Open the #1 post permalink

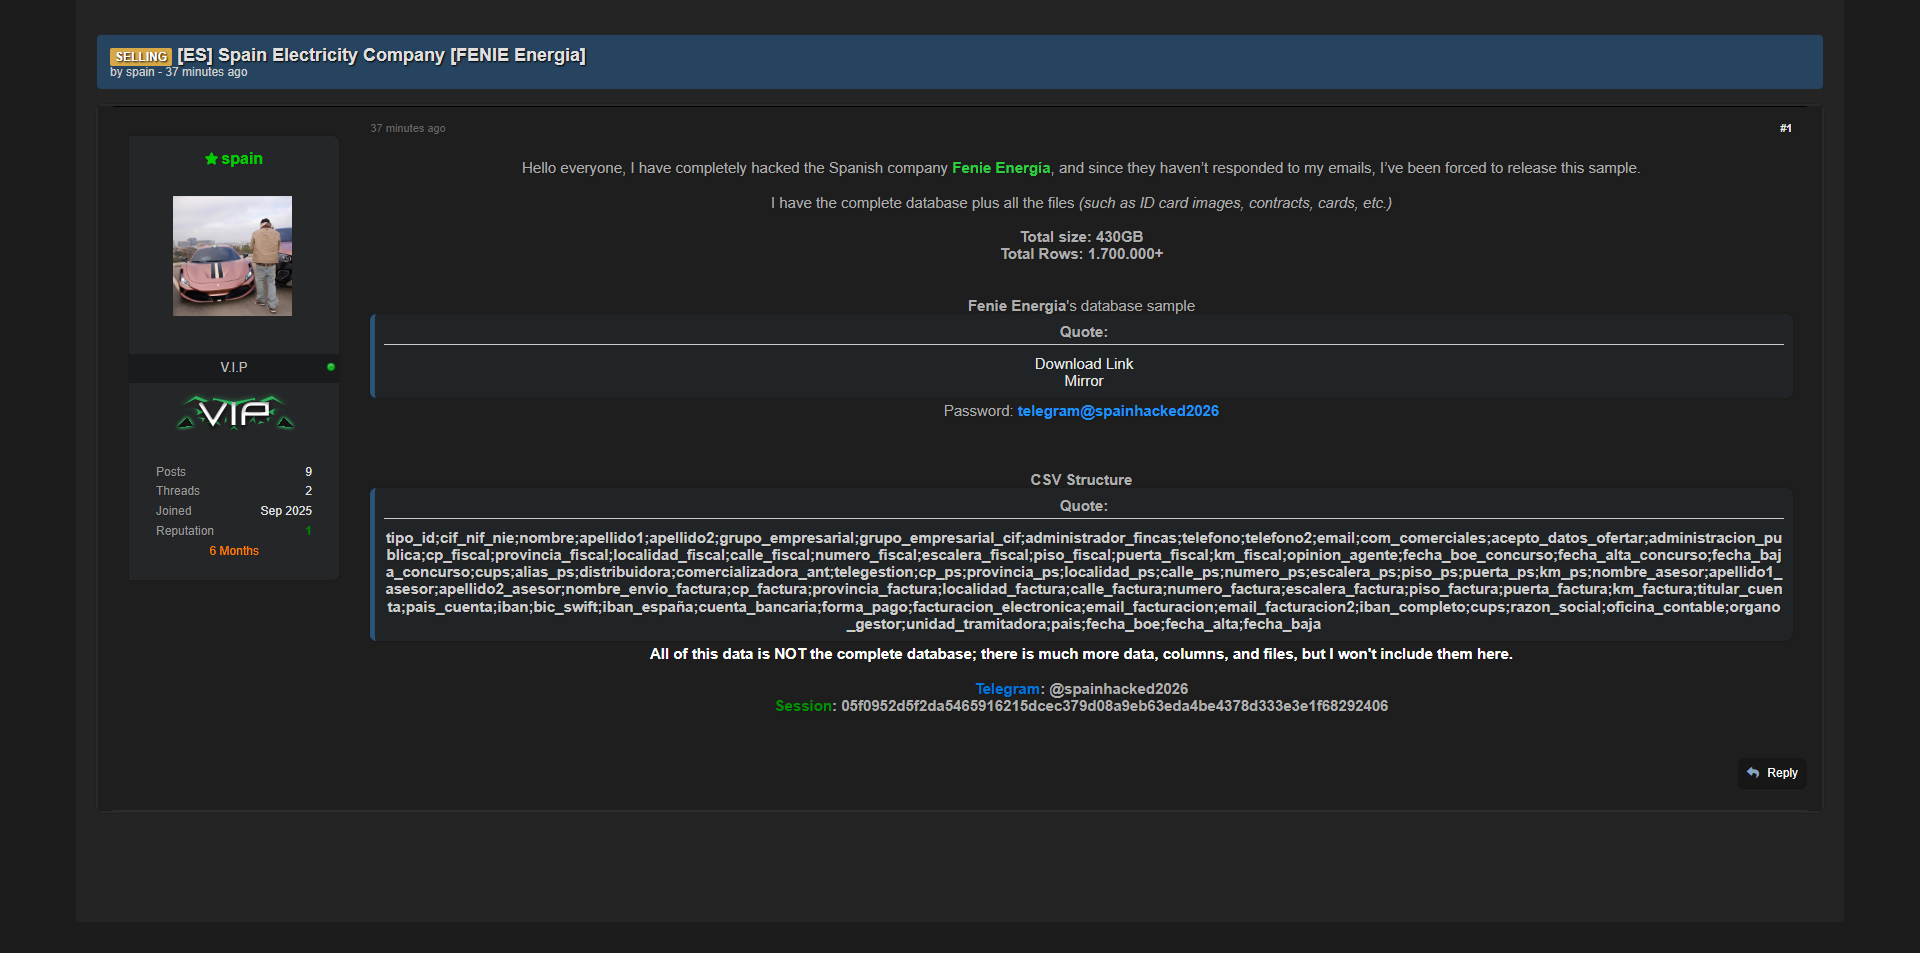point(1785,128)
